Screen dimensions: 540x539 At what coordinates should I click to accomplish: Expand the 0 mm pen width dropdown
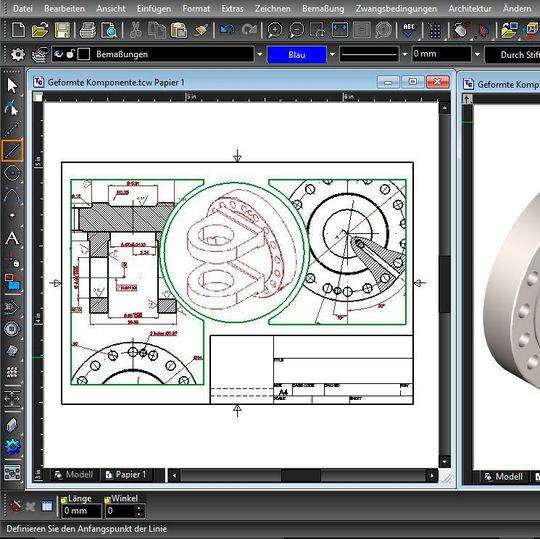coord(477,54)
